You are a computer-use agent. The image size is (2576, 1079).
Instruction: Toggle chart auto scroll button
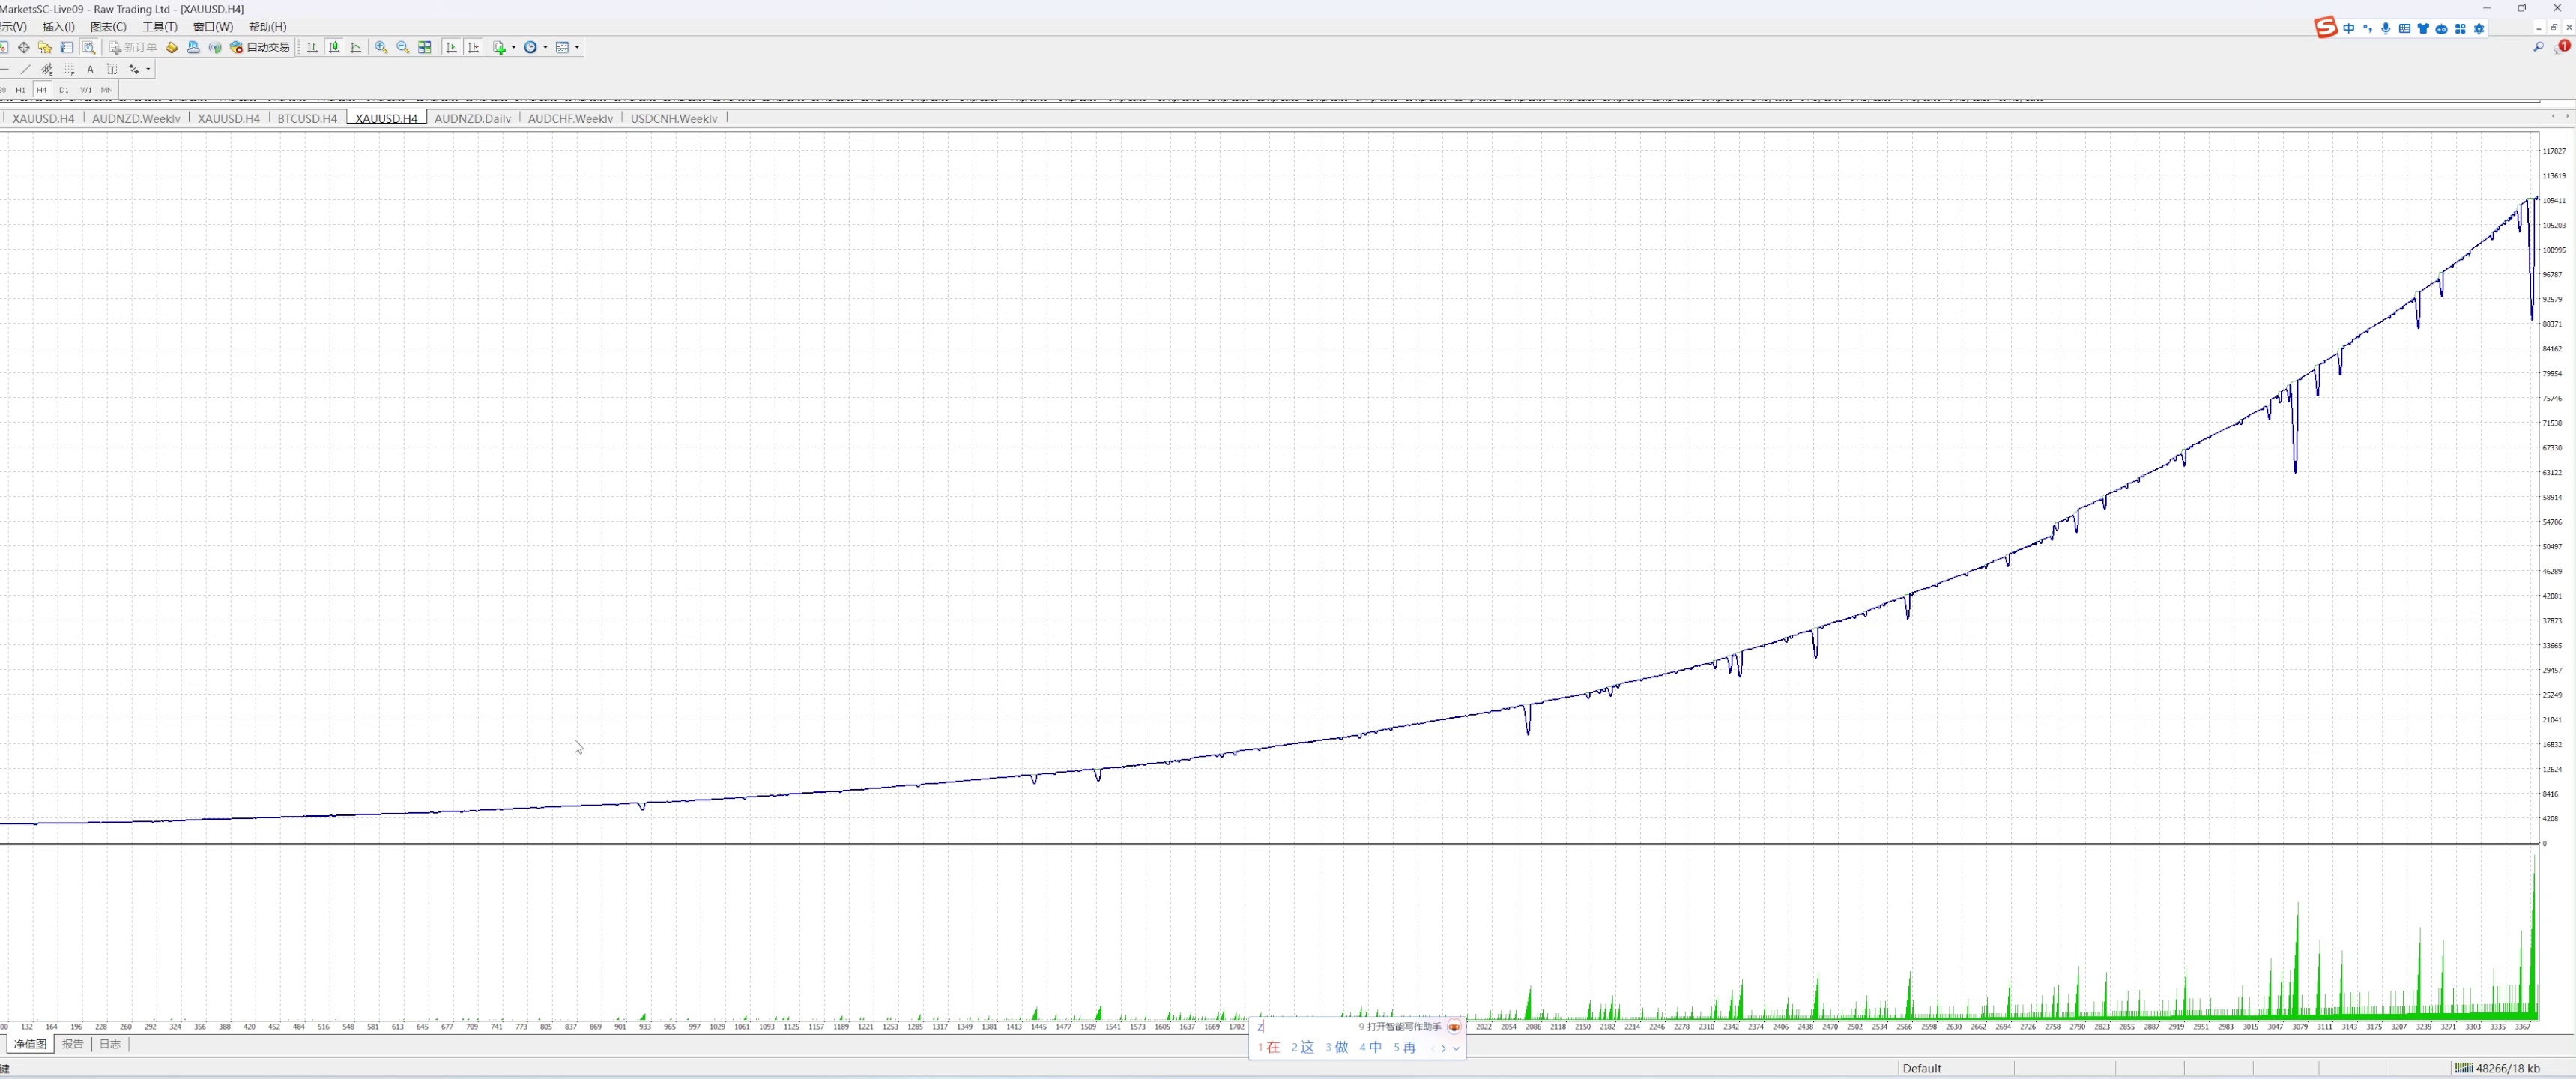tap(451, 48)
